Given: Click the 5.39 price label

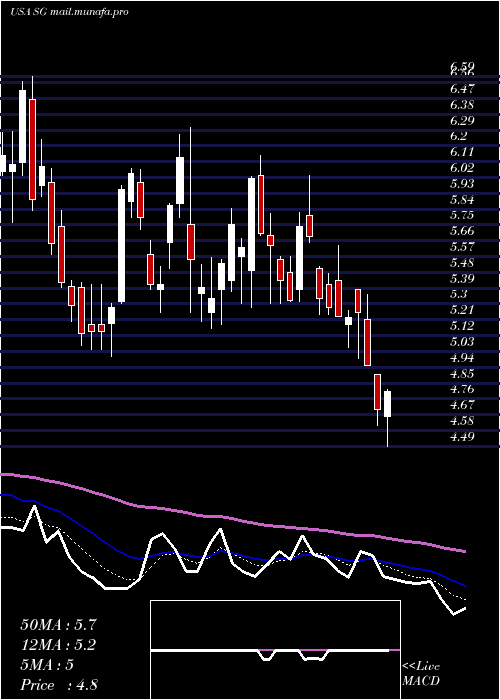Looking at the screenshot, I should pyautogui.click(x=462, y=279).
